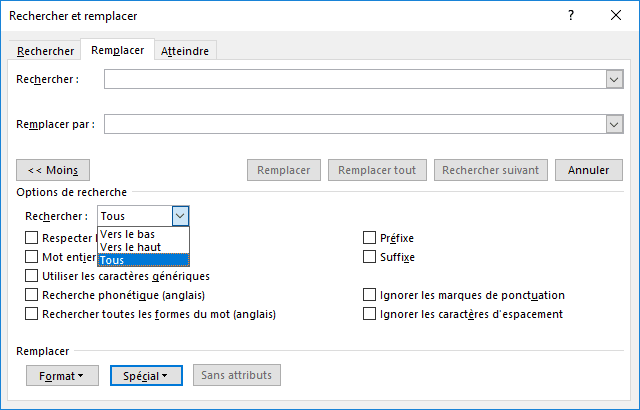Open the Format dropdown button

62,375
